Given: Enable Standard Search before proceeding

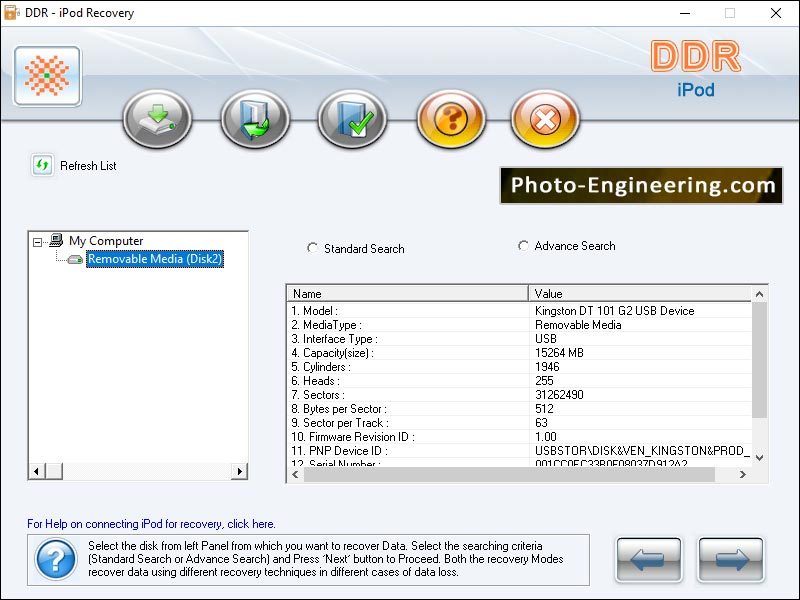Looking at the screenshot, I should 312,248.
